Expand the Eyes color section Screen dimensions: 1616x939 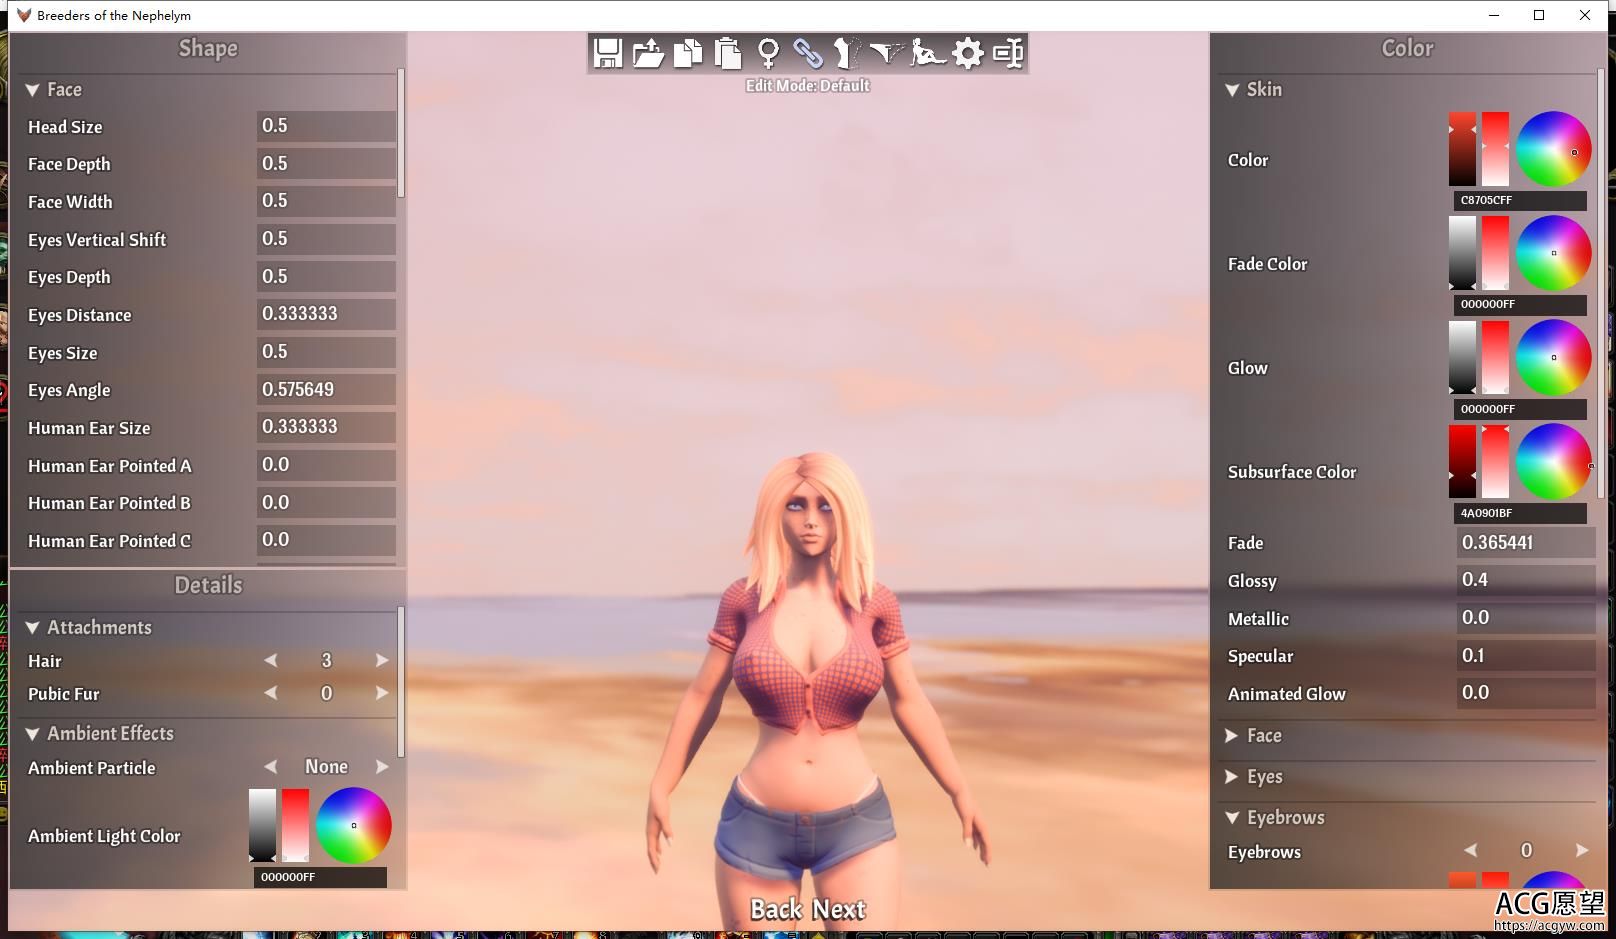pyautogui.click(x=1232, y=777)
